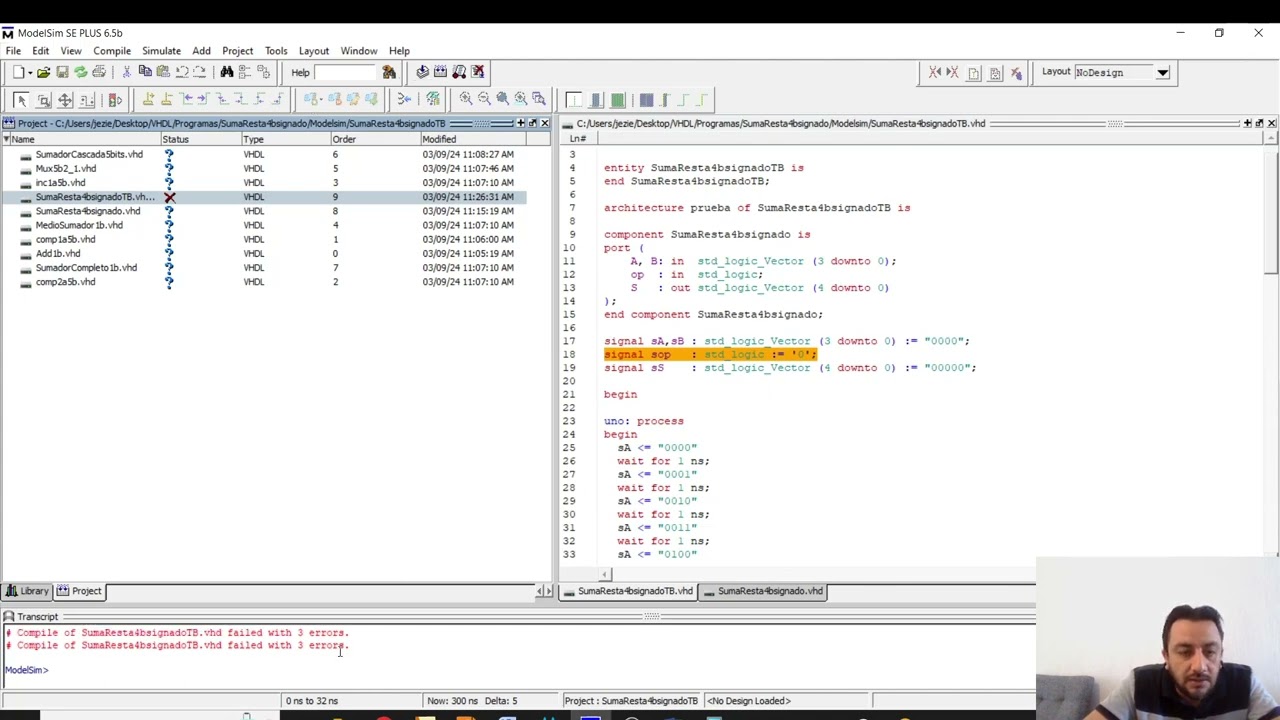Open the Simulate menu

coord(161,51)
